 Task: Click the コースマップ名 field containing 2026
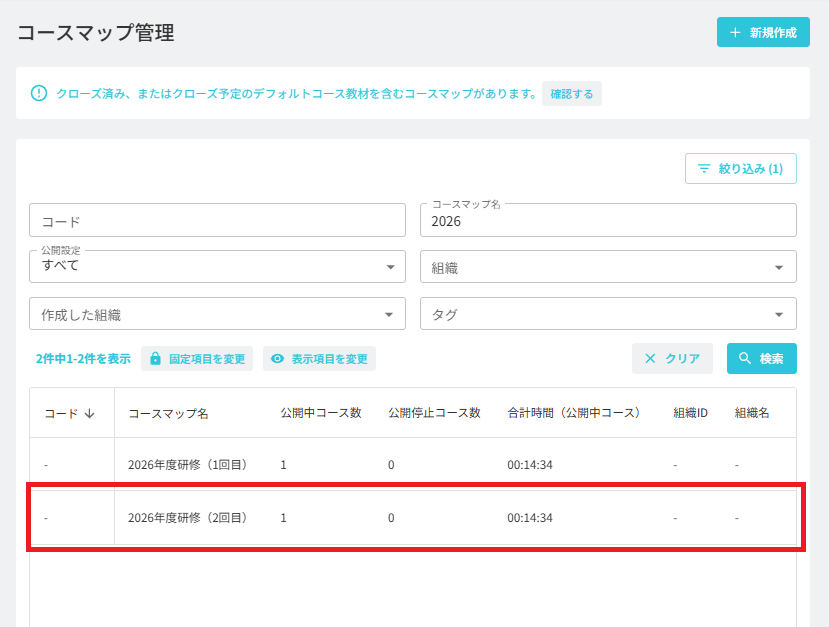(608, 220)
